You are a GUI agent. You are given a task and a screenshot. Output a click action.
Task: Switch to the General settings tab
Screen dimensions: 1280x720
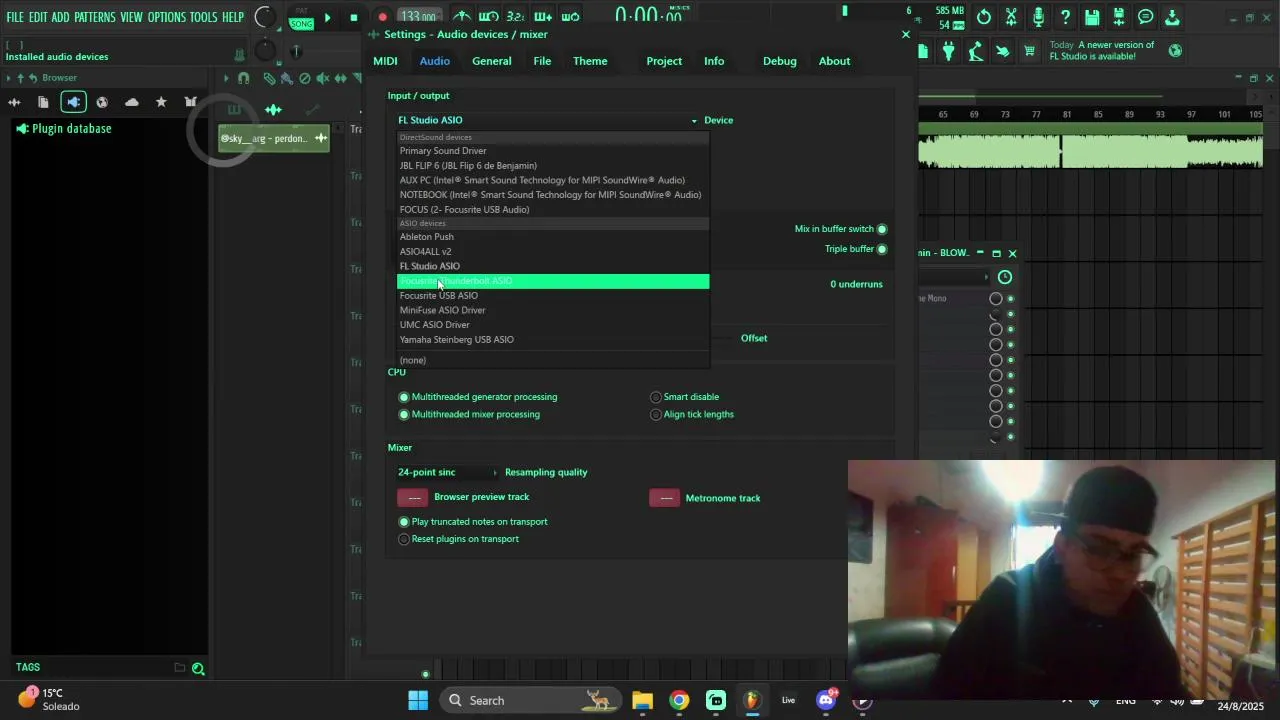point(491,61)
